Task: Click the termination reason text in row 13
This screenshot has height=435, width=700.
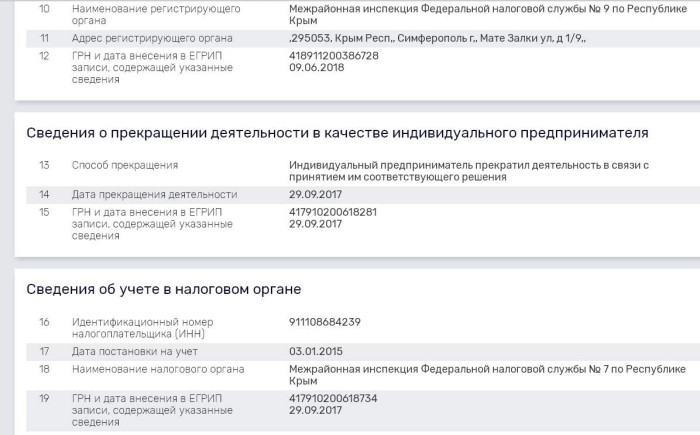Action: click(468, 170)
